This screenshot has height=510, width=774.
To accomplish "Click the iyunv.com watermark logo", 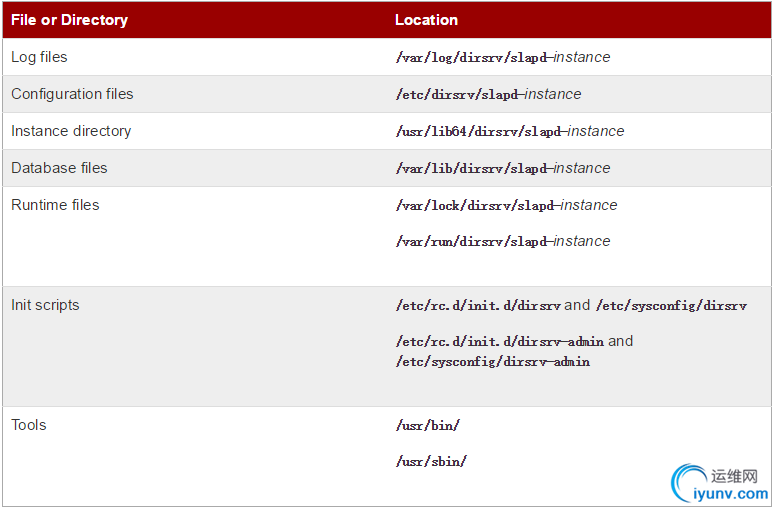I will pos(720,483).
